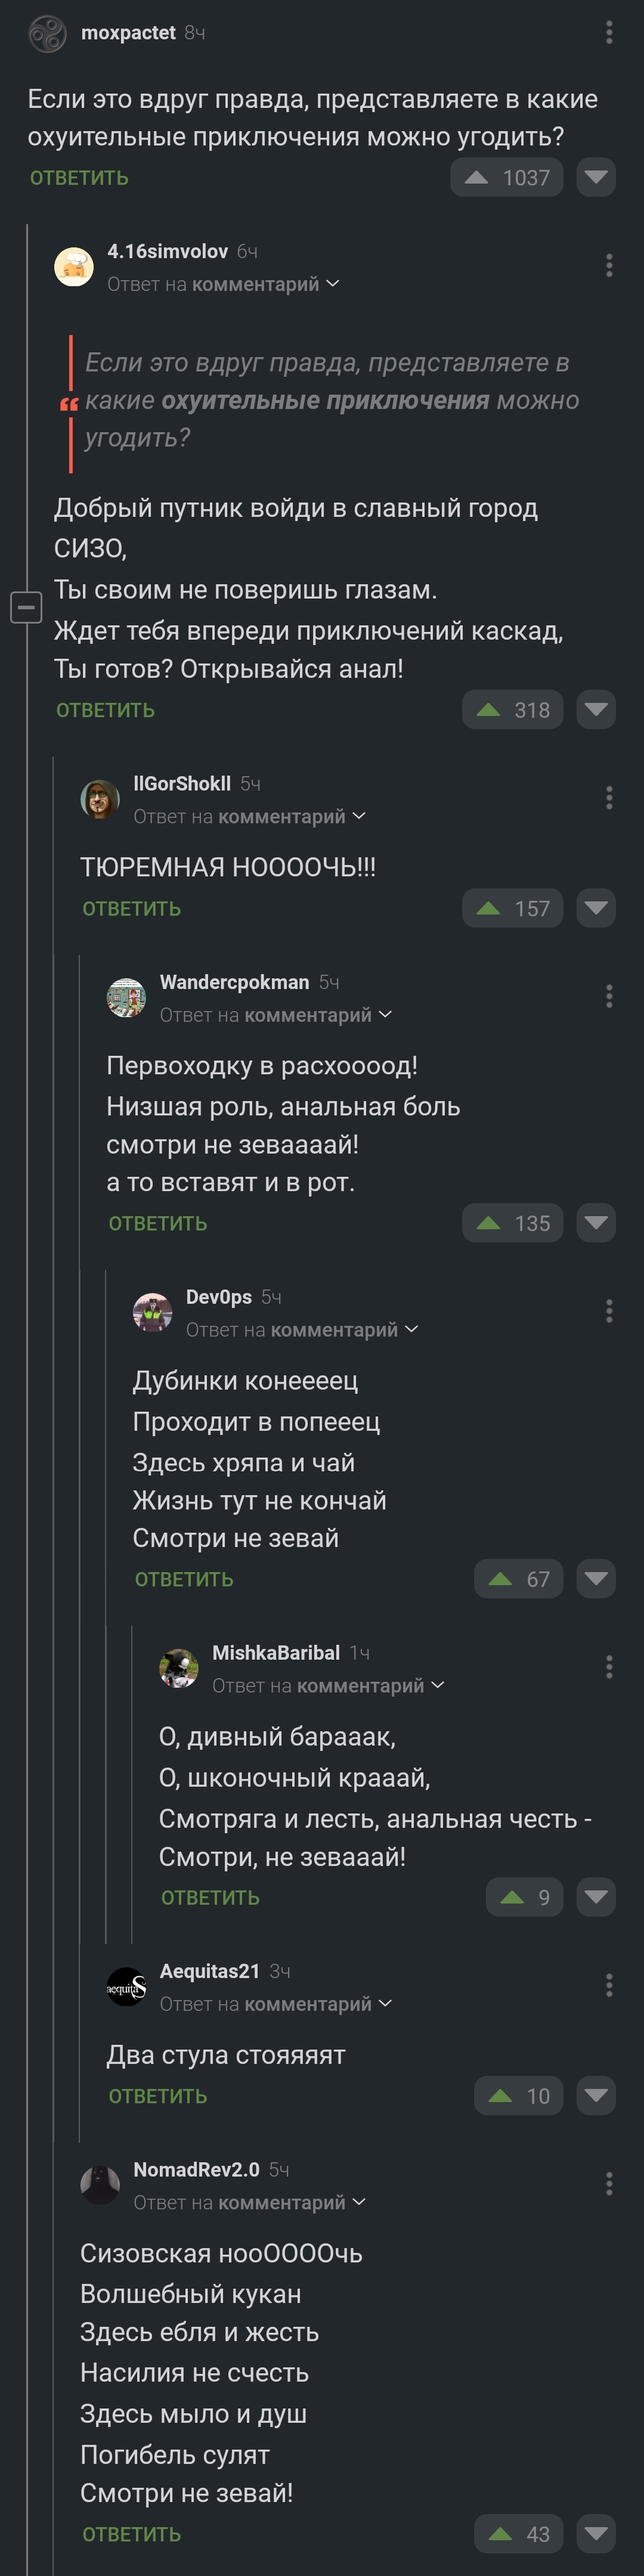The image size is (644, 2576).
Task: Reply to moxpactet's comment via ОТВЕТИТЬ
Action: tap(79, 178)
